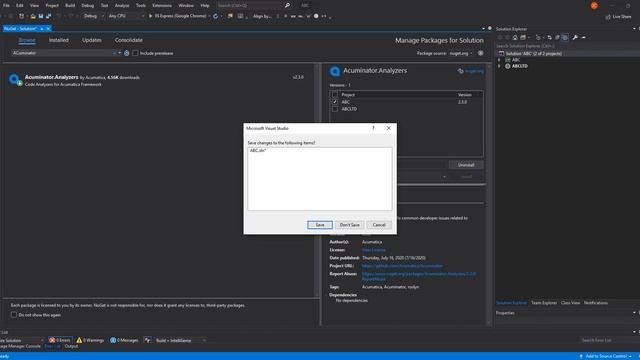Toggle the 0 Errors filter button

pos(60,340)
